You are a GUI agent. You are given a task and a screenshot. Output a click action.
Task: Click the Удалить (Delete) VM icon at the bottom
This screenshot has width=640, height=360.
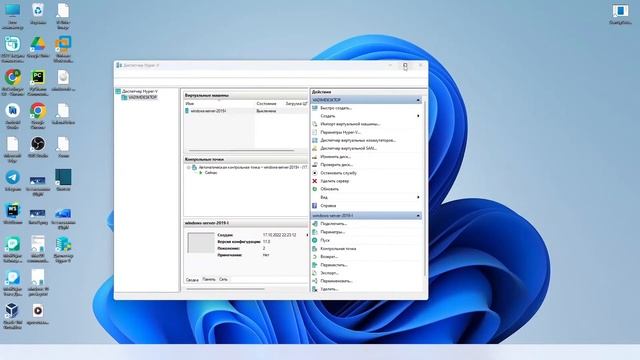315,289
